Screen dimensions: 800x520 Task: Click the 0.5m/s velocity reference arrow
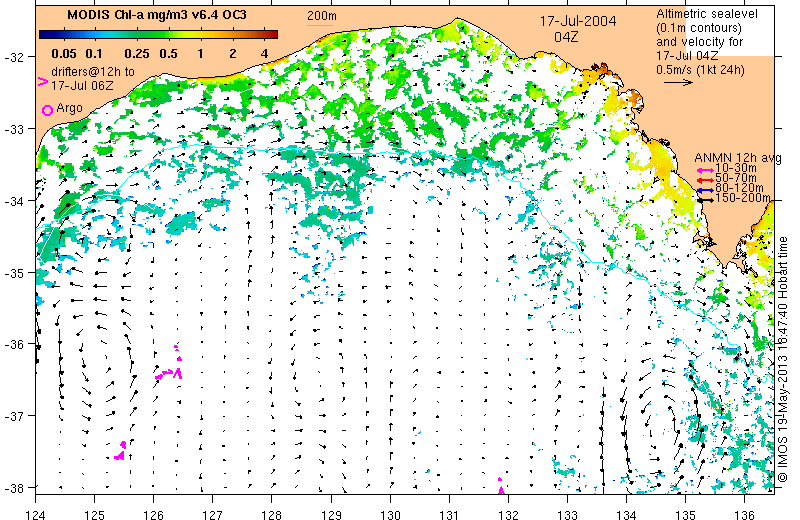[x=678, y=82]
